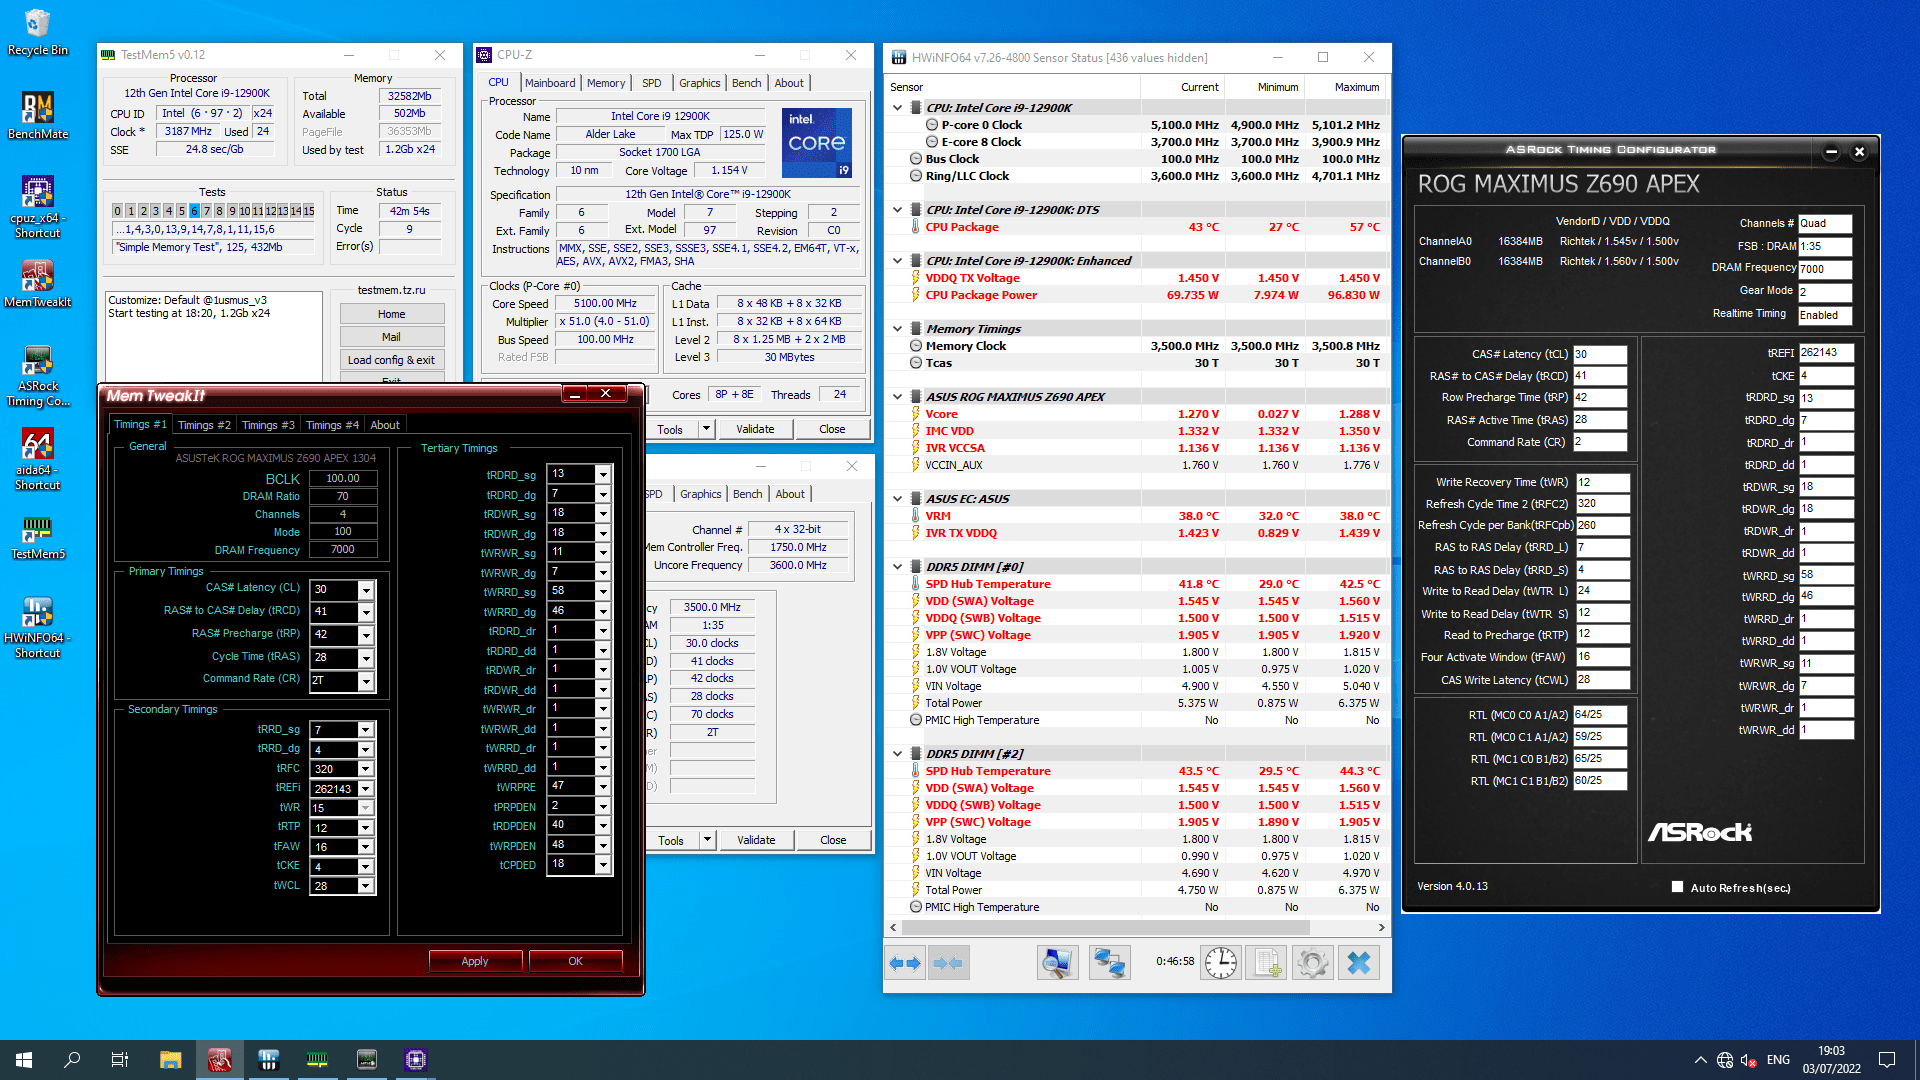Collapse ASUS ROG MAXIMUS Z690 APEX sensor group

[897, 397]
